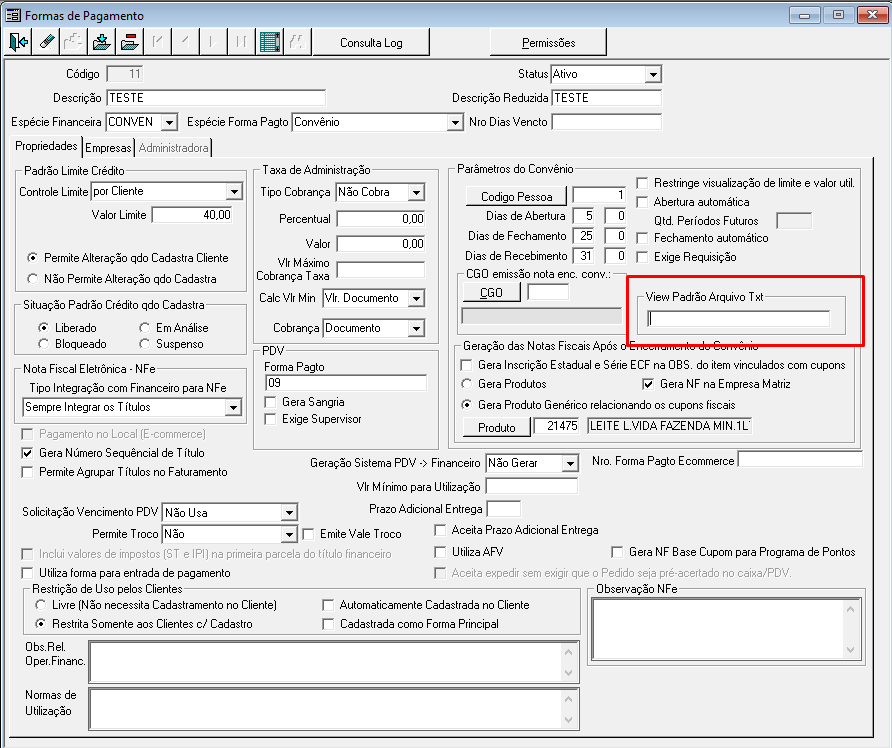Open Espécie Financeira dropdown
Screen dimensions: 892x748
[x=169, y=122]
